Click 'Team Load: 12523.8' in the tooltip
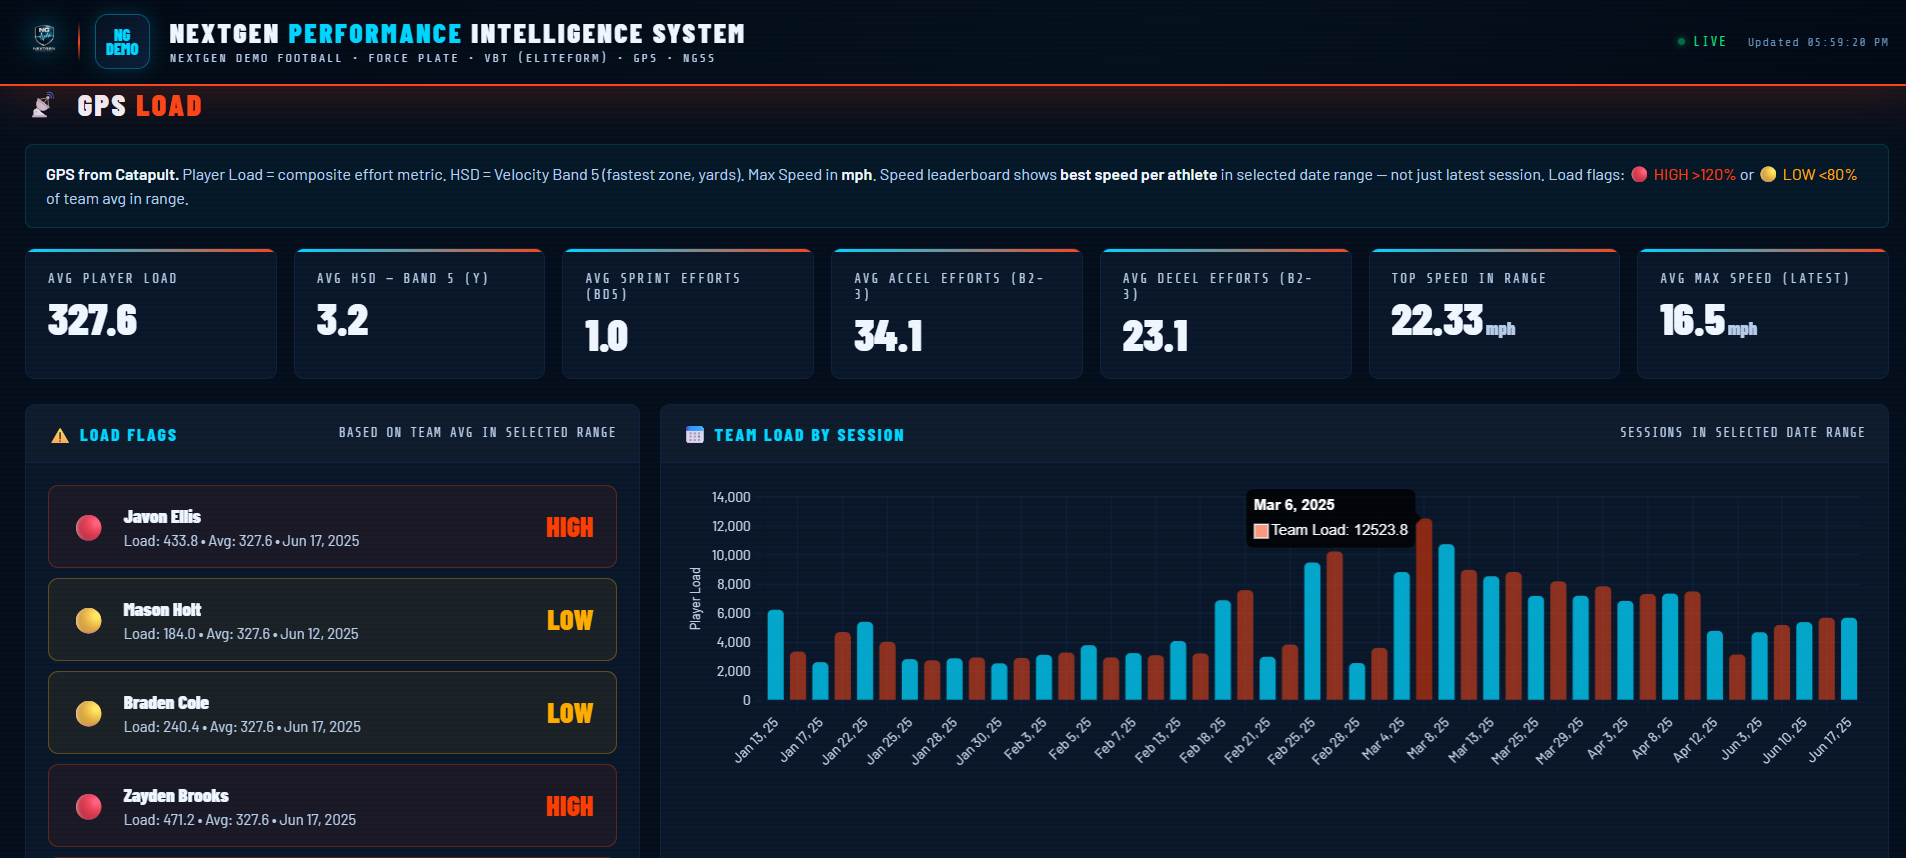 1340,530
